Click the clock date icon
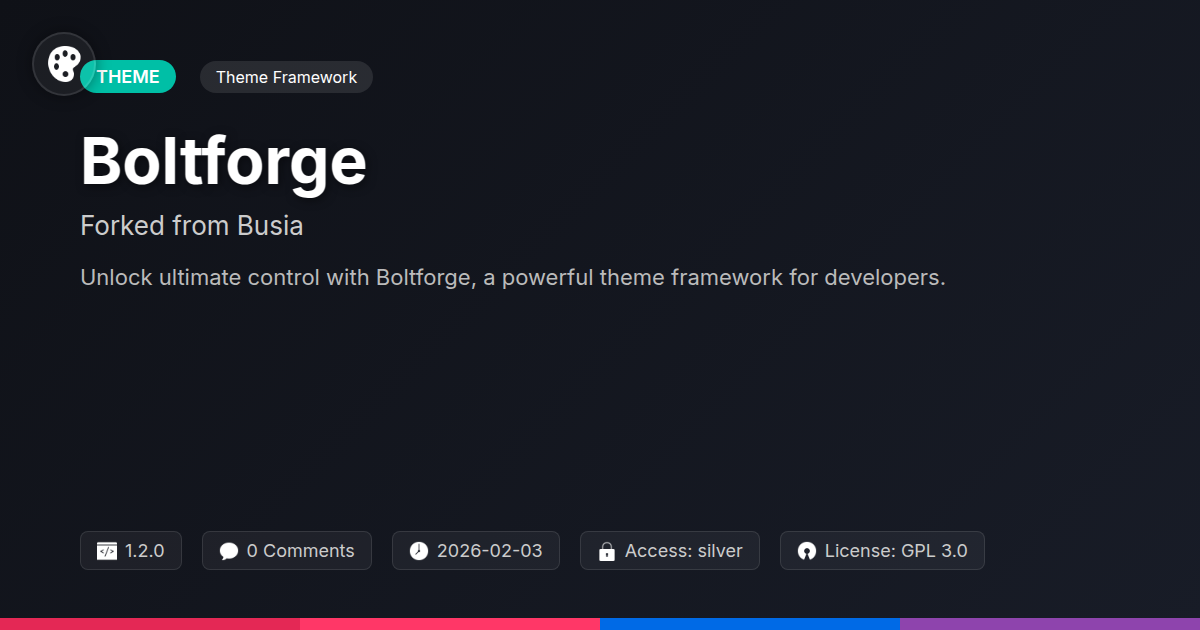Viewport: 1200px width, 630px height. click(x=419, y=551)
